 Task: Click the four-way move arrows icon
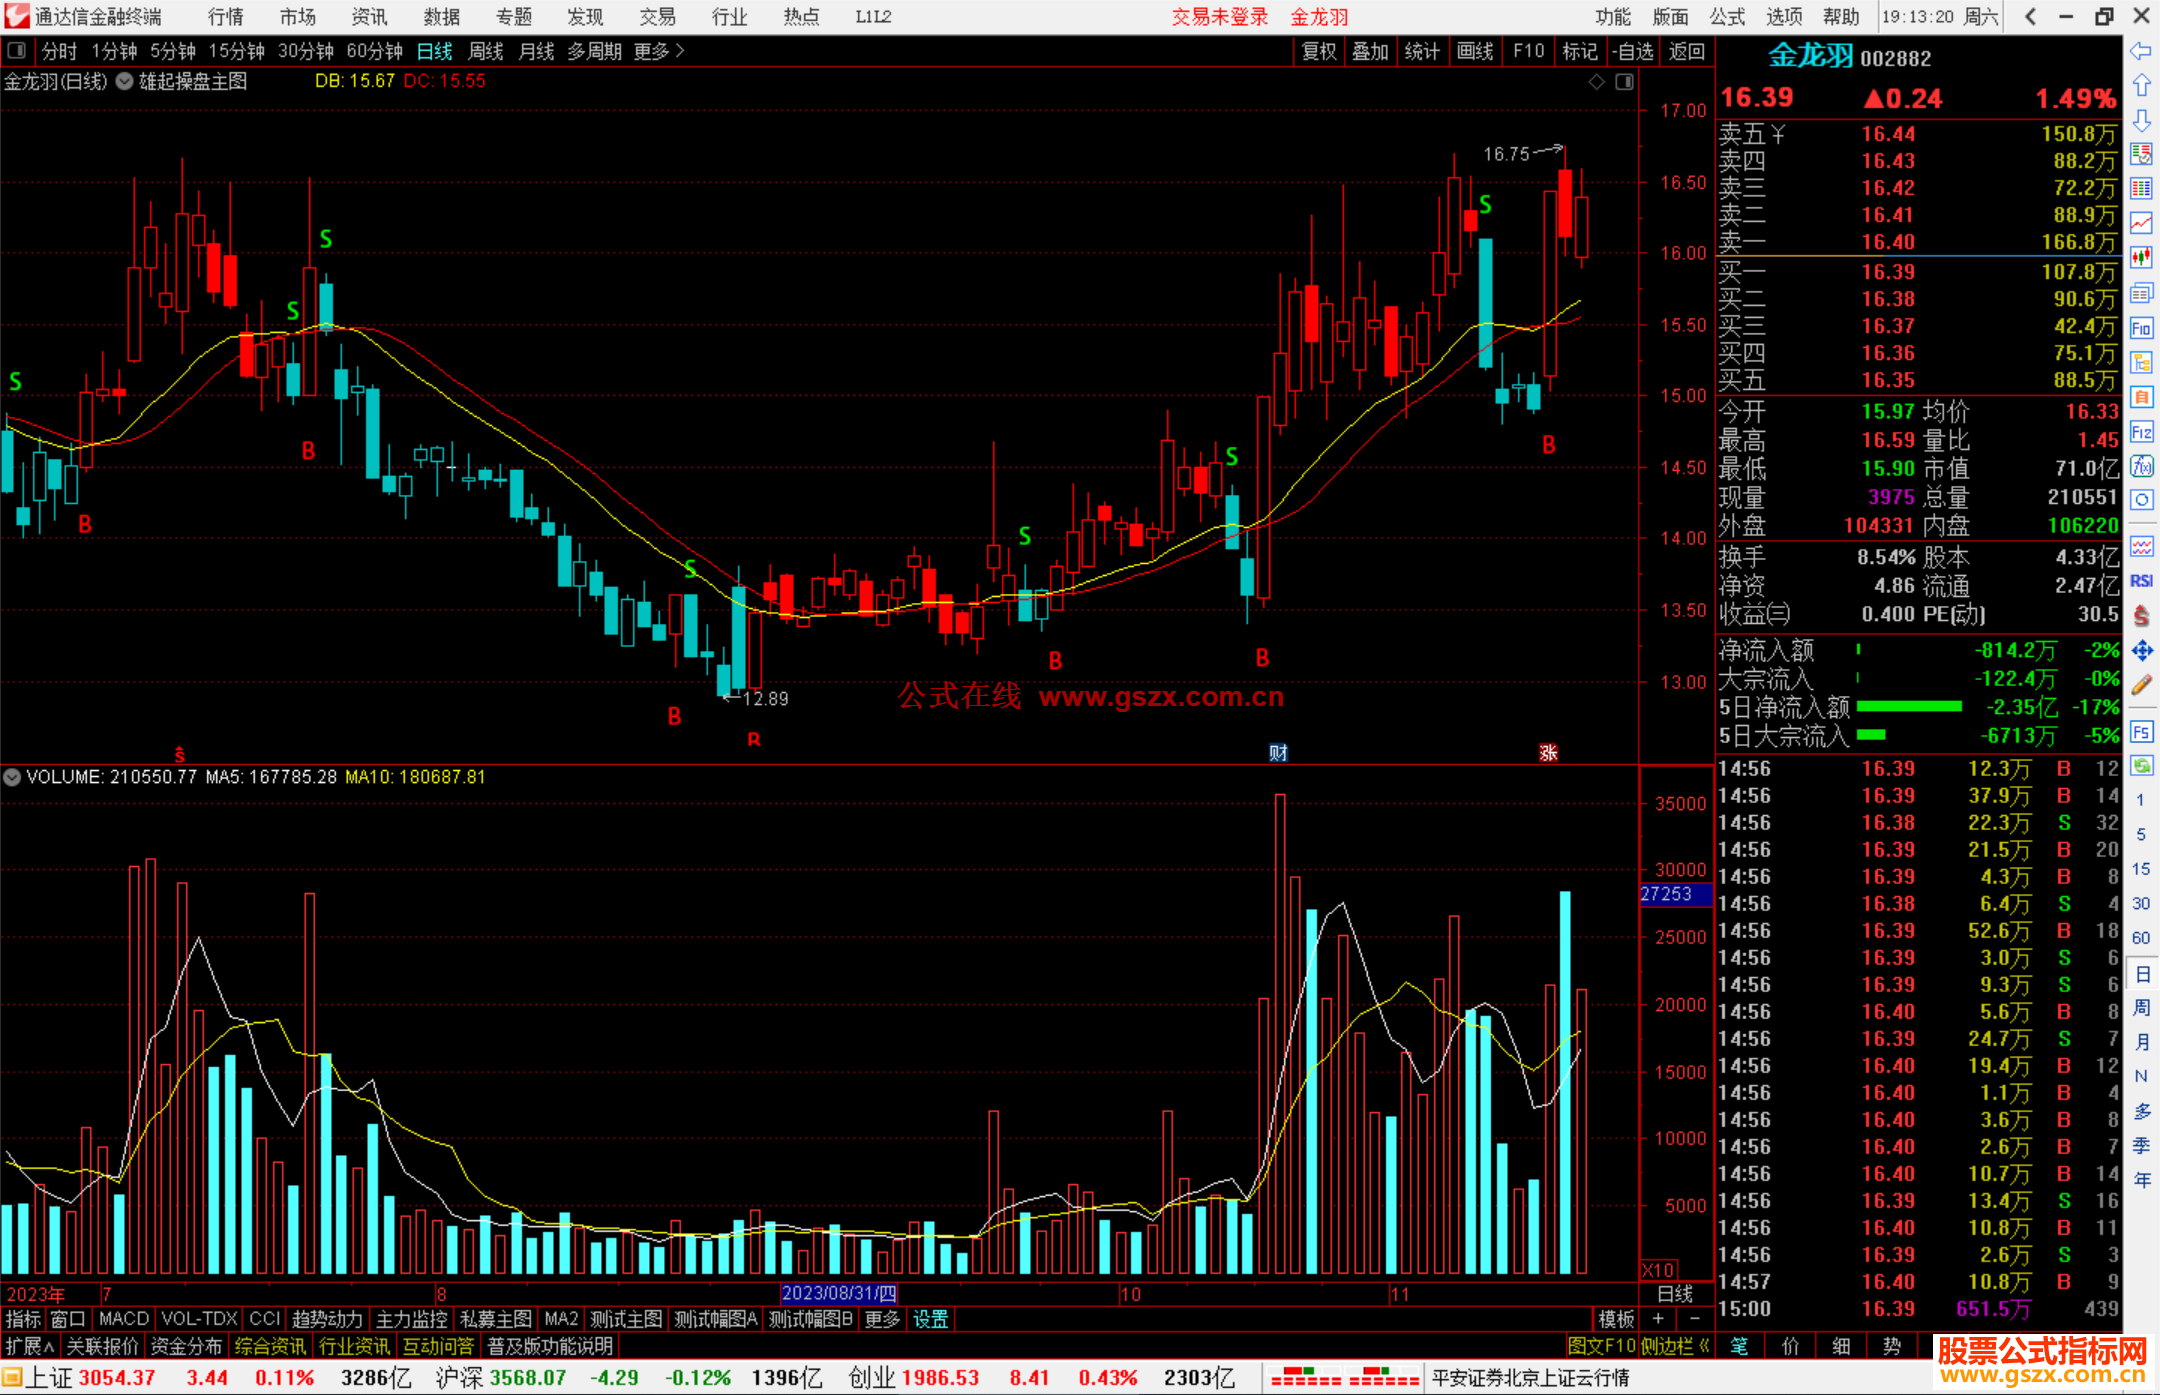2141,651
